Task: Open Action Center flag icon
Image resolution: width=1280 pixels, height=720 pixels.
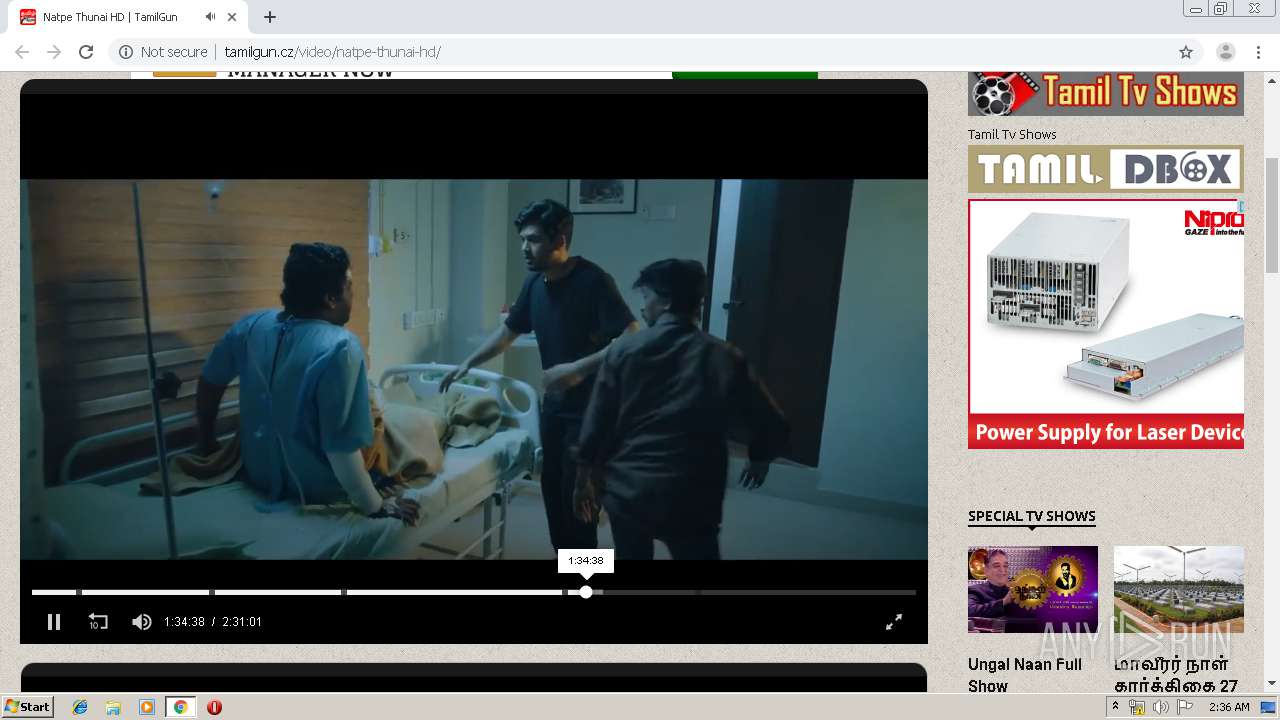Action: (x=1184, y=707)
